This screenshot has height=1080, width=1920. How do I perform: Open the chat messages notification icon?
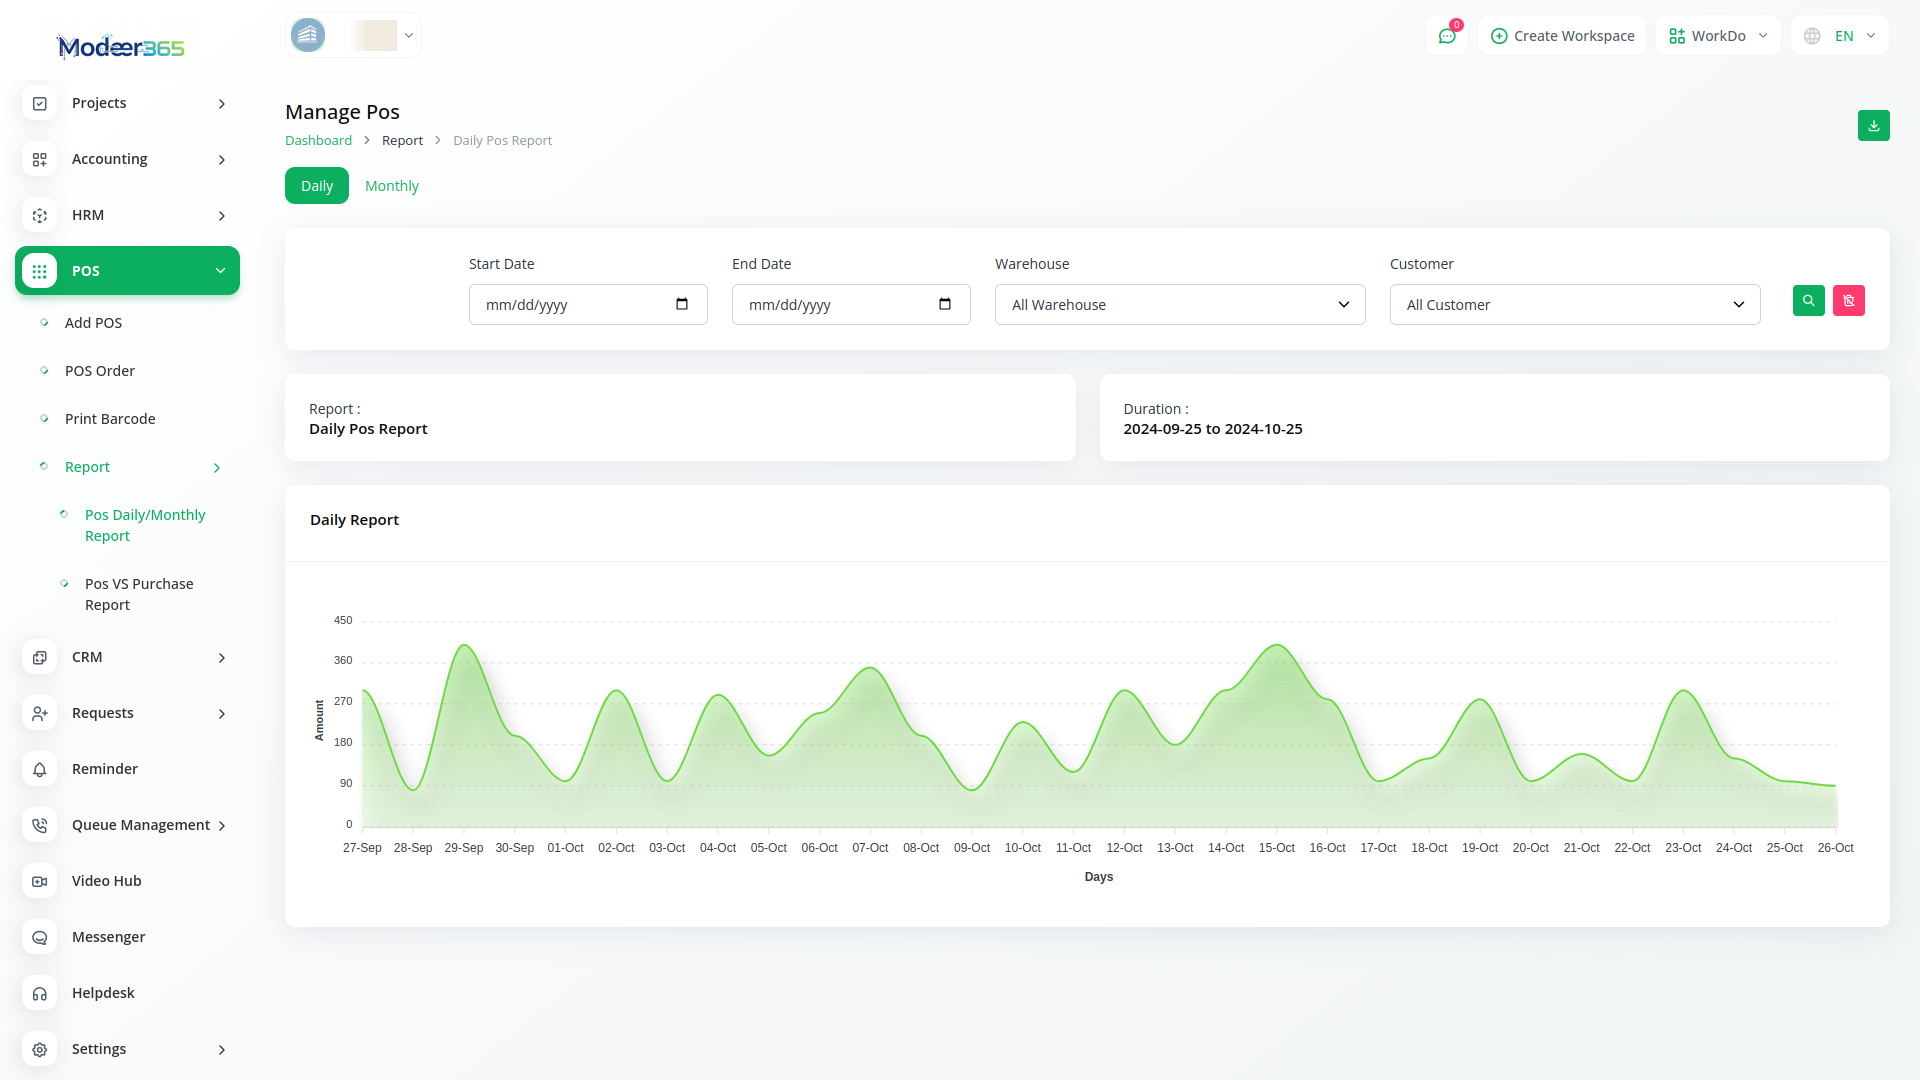click(1446, 36)
